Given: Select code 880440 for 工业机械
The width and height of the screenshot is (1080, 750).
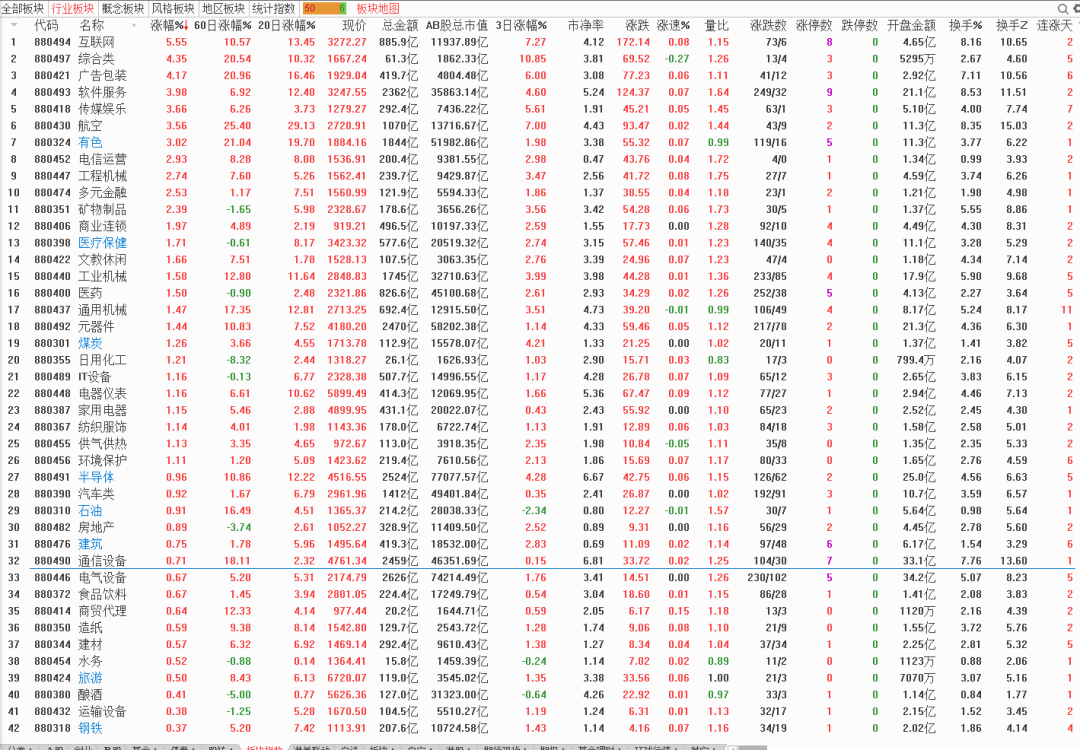Looking at the screenshot, I should point(52,276).
